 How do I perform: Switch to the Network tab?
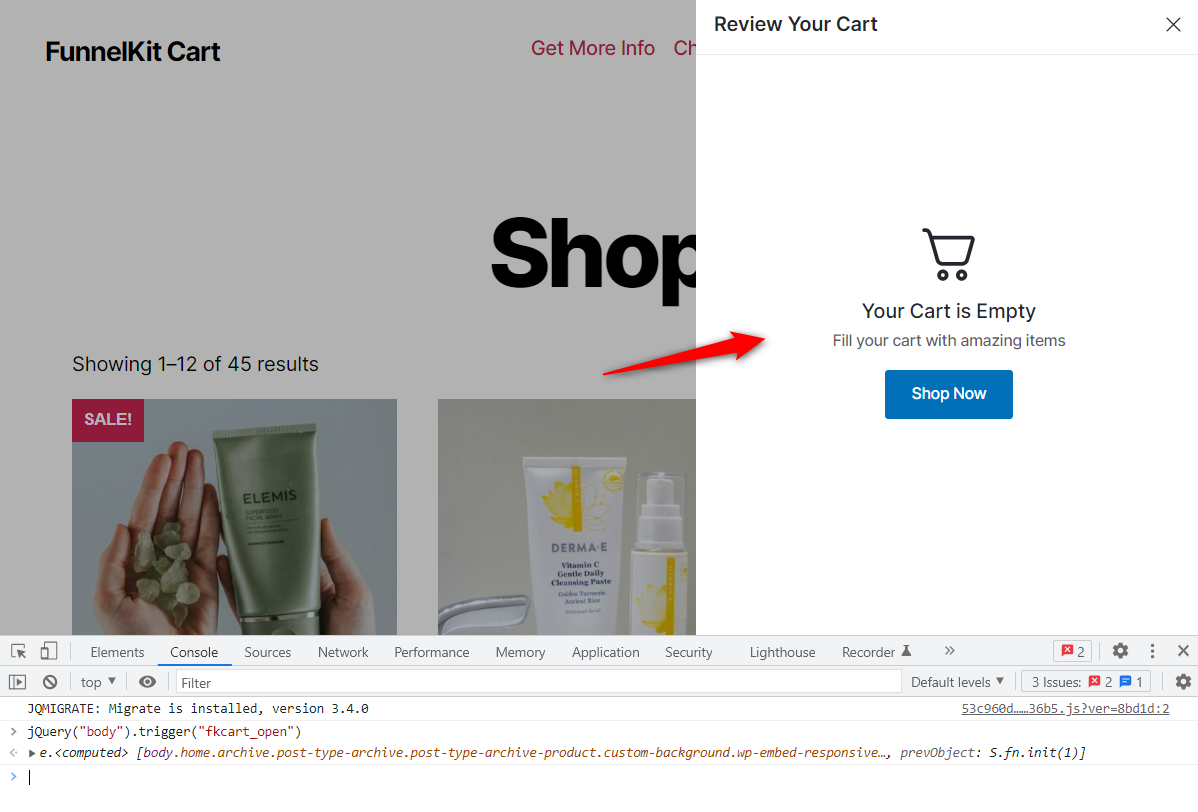click(343, 652)
